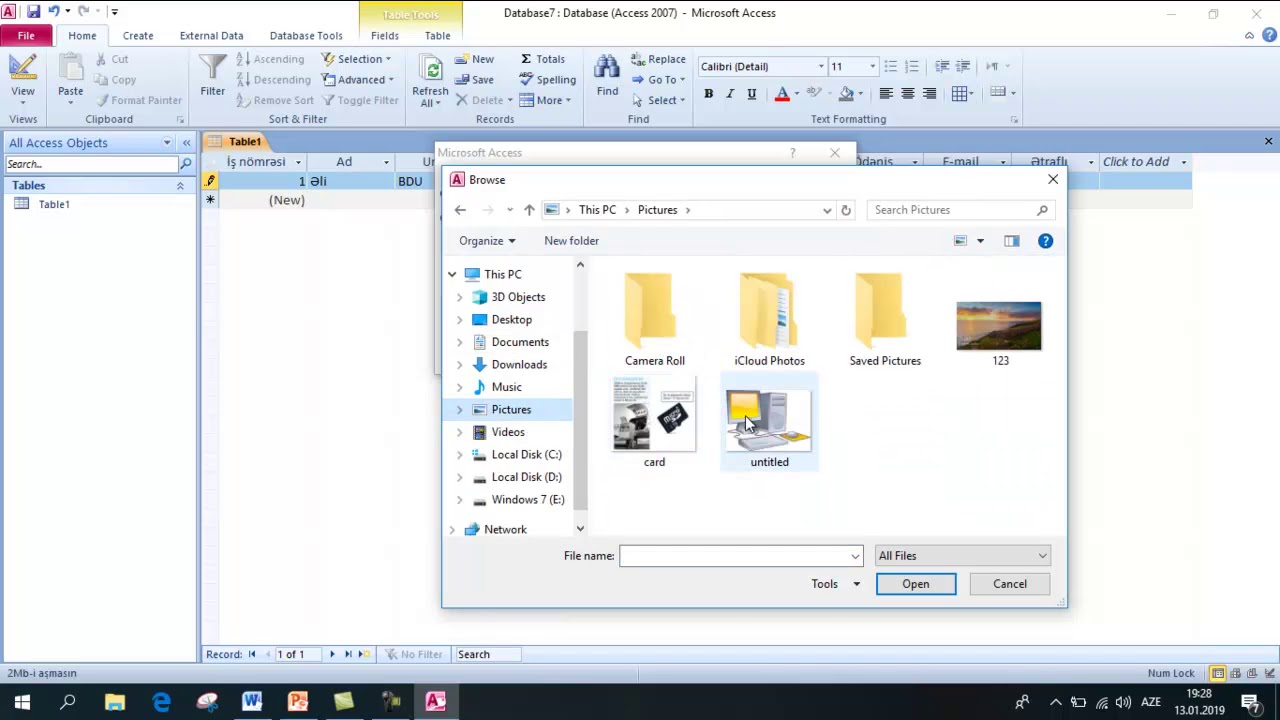Expand the Downloads node arrow
This screenshot has height=720, width=1280.
pyautogui.click(x=460, y=365)
